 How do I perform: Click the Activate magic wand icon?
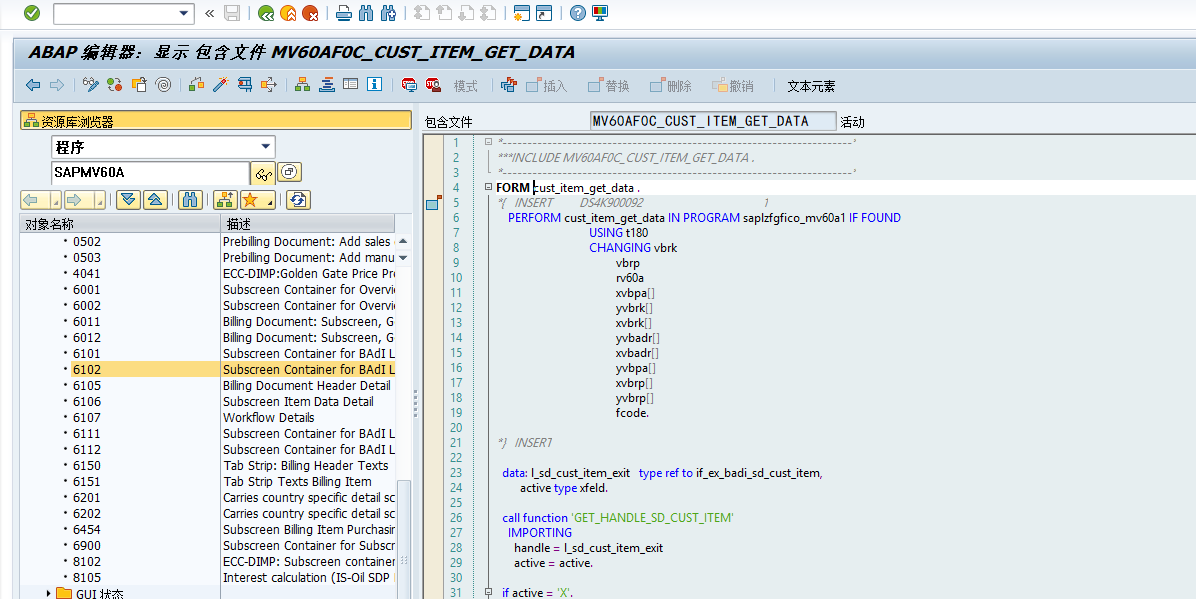[x=220, y=85]
